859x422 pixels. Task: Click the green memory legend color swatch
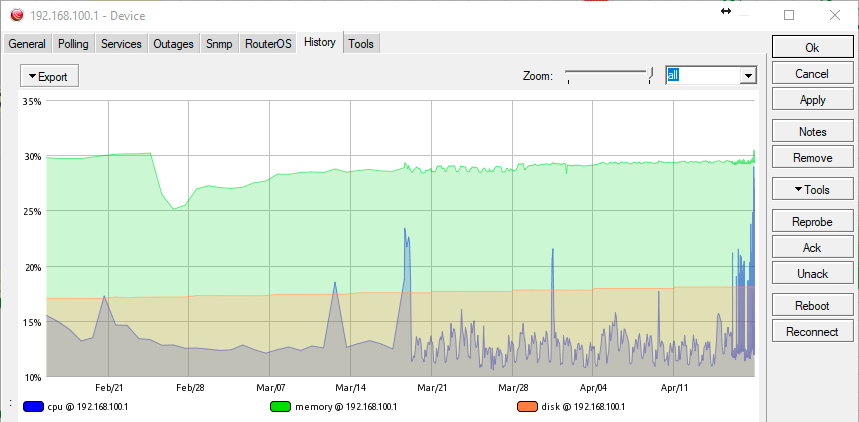coord(280,407)
